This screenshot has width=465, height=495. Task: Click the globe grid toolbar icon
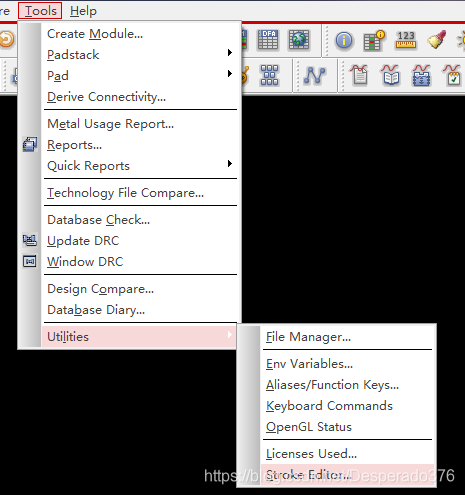[299, 40]
